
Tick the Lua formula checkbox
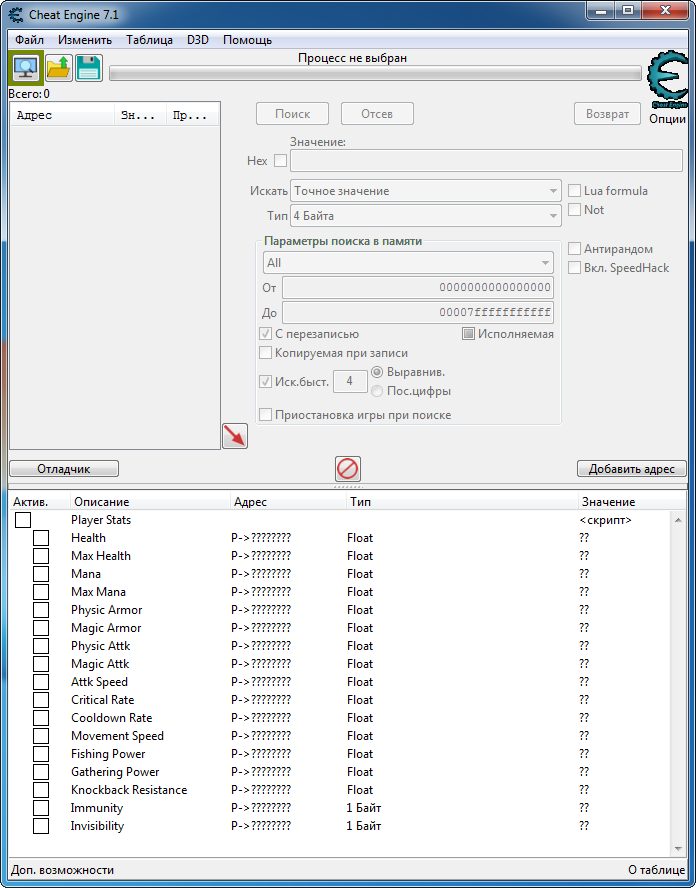point(574,191)
